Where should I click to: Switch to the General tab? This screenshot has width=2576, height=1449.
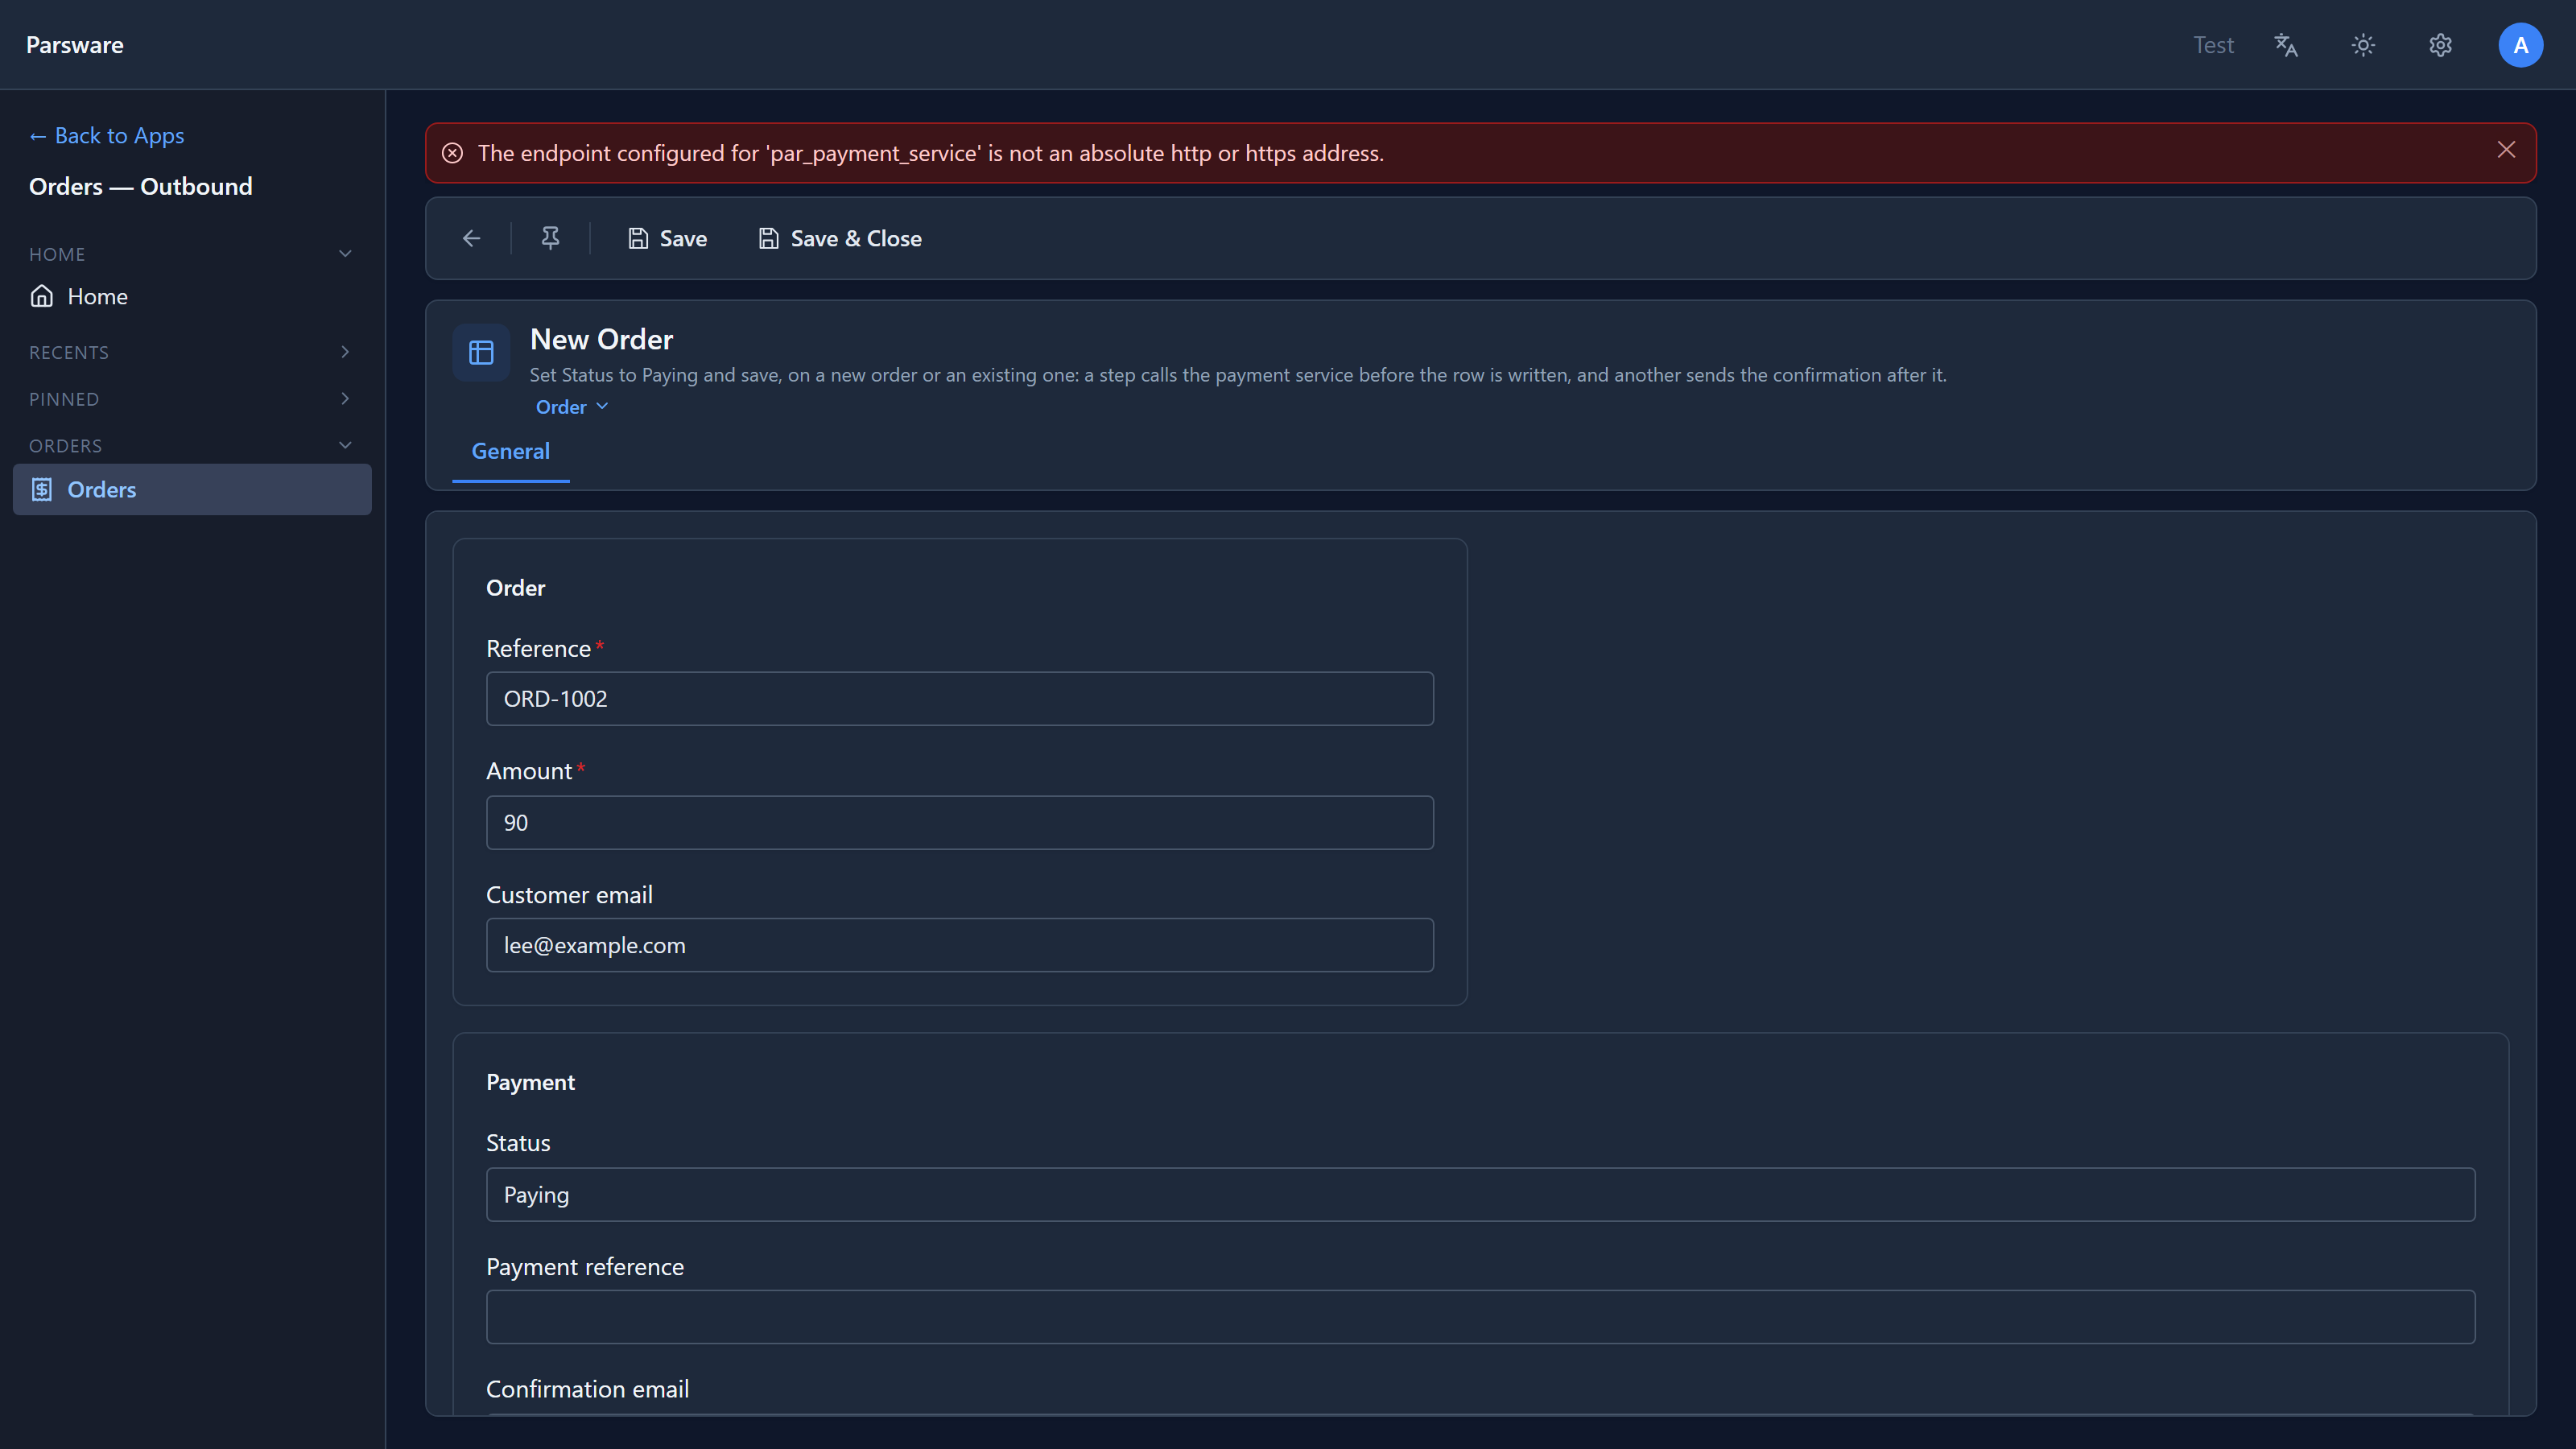coord(511,451)
